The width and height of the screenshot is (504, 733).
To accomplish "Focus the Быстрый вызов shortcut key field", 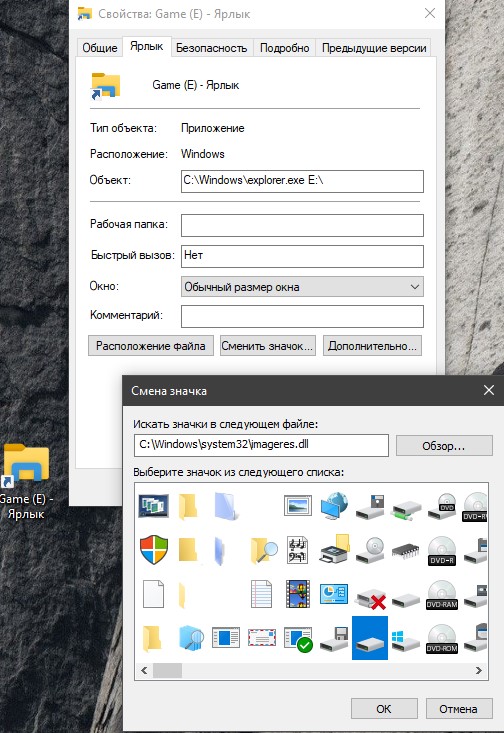I will (302, 256).
